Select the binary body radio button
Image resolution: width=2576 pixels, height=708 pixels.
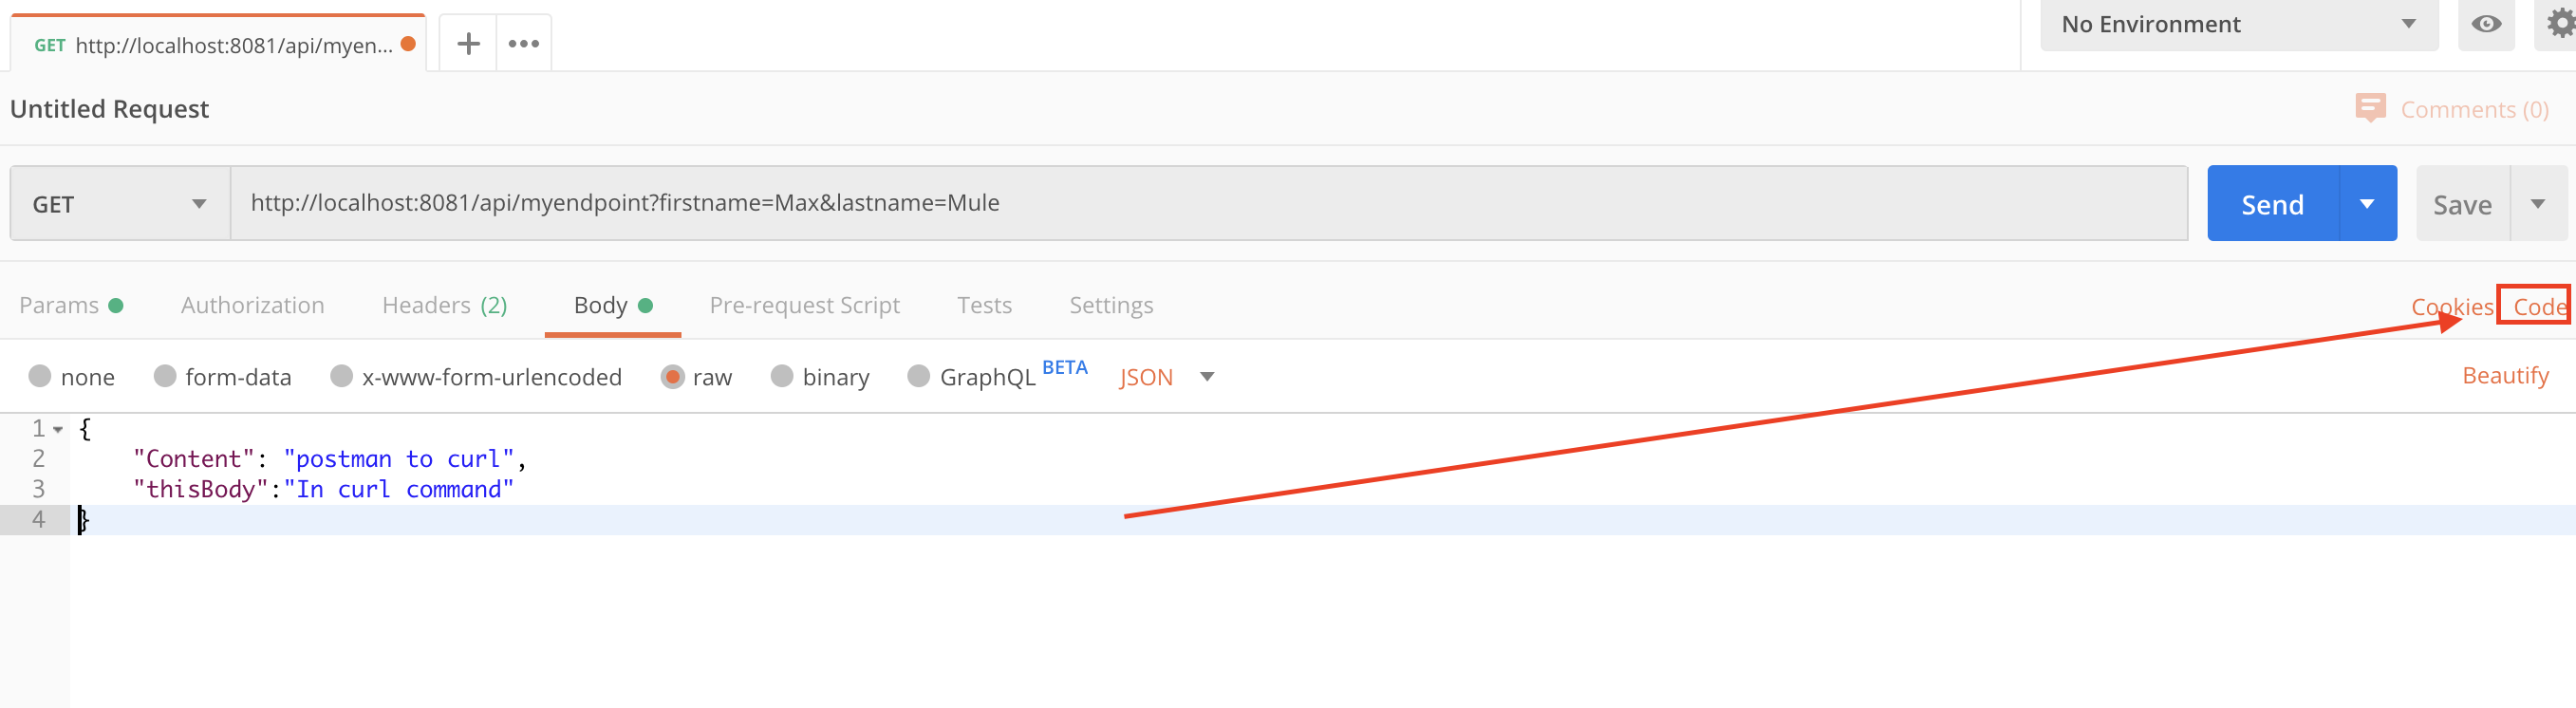click(782, 376)
